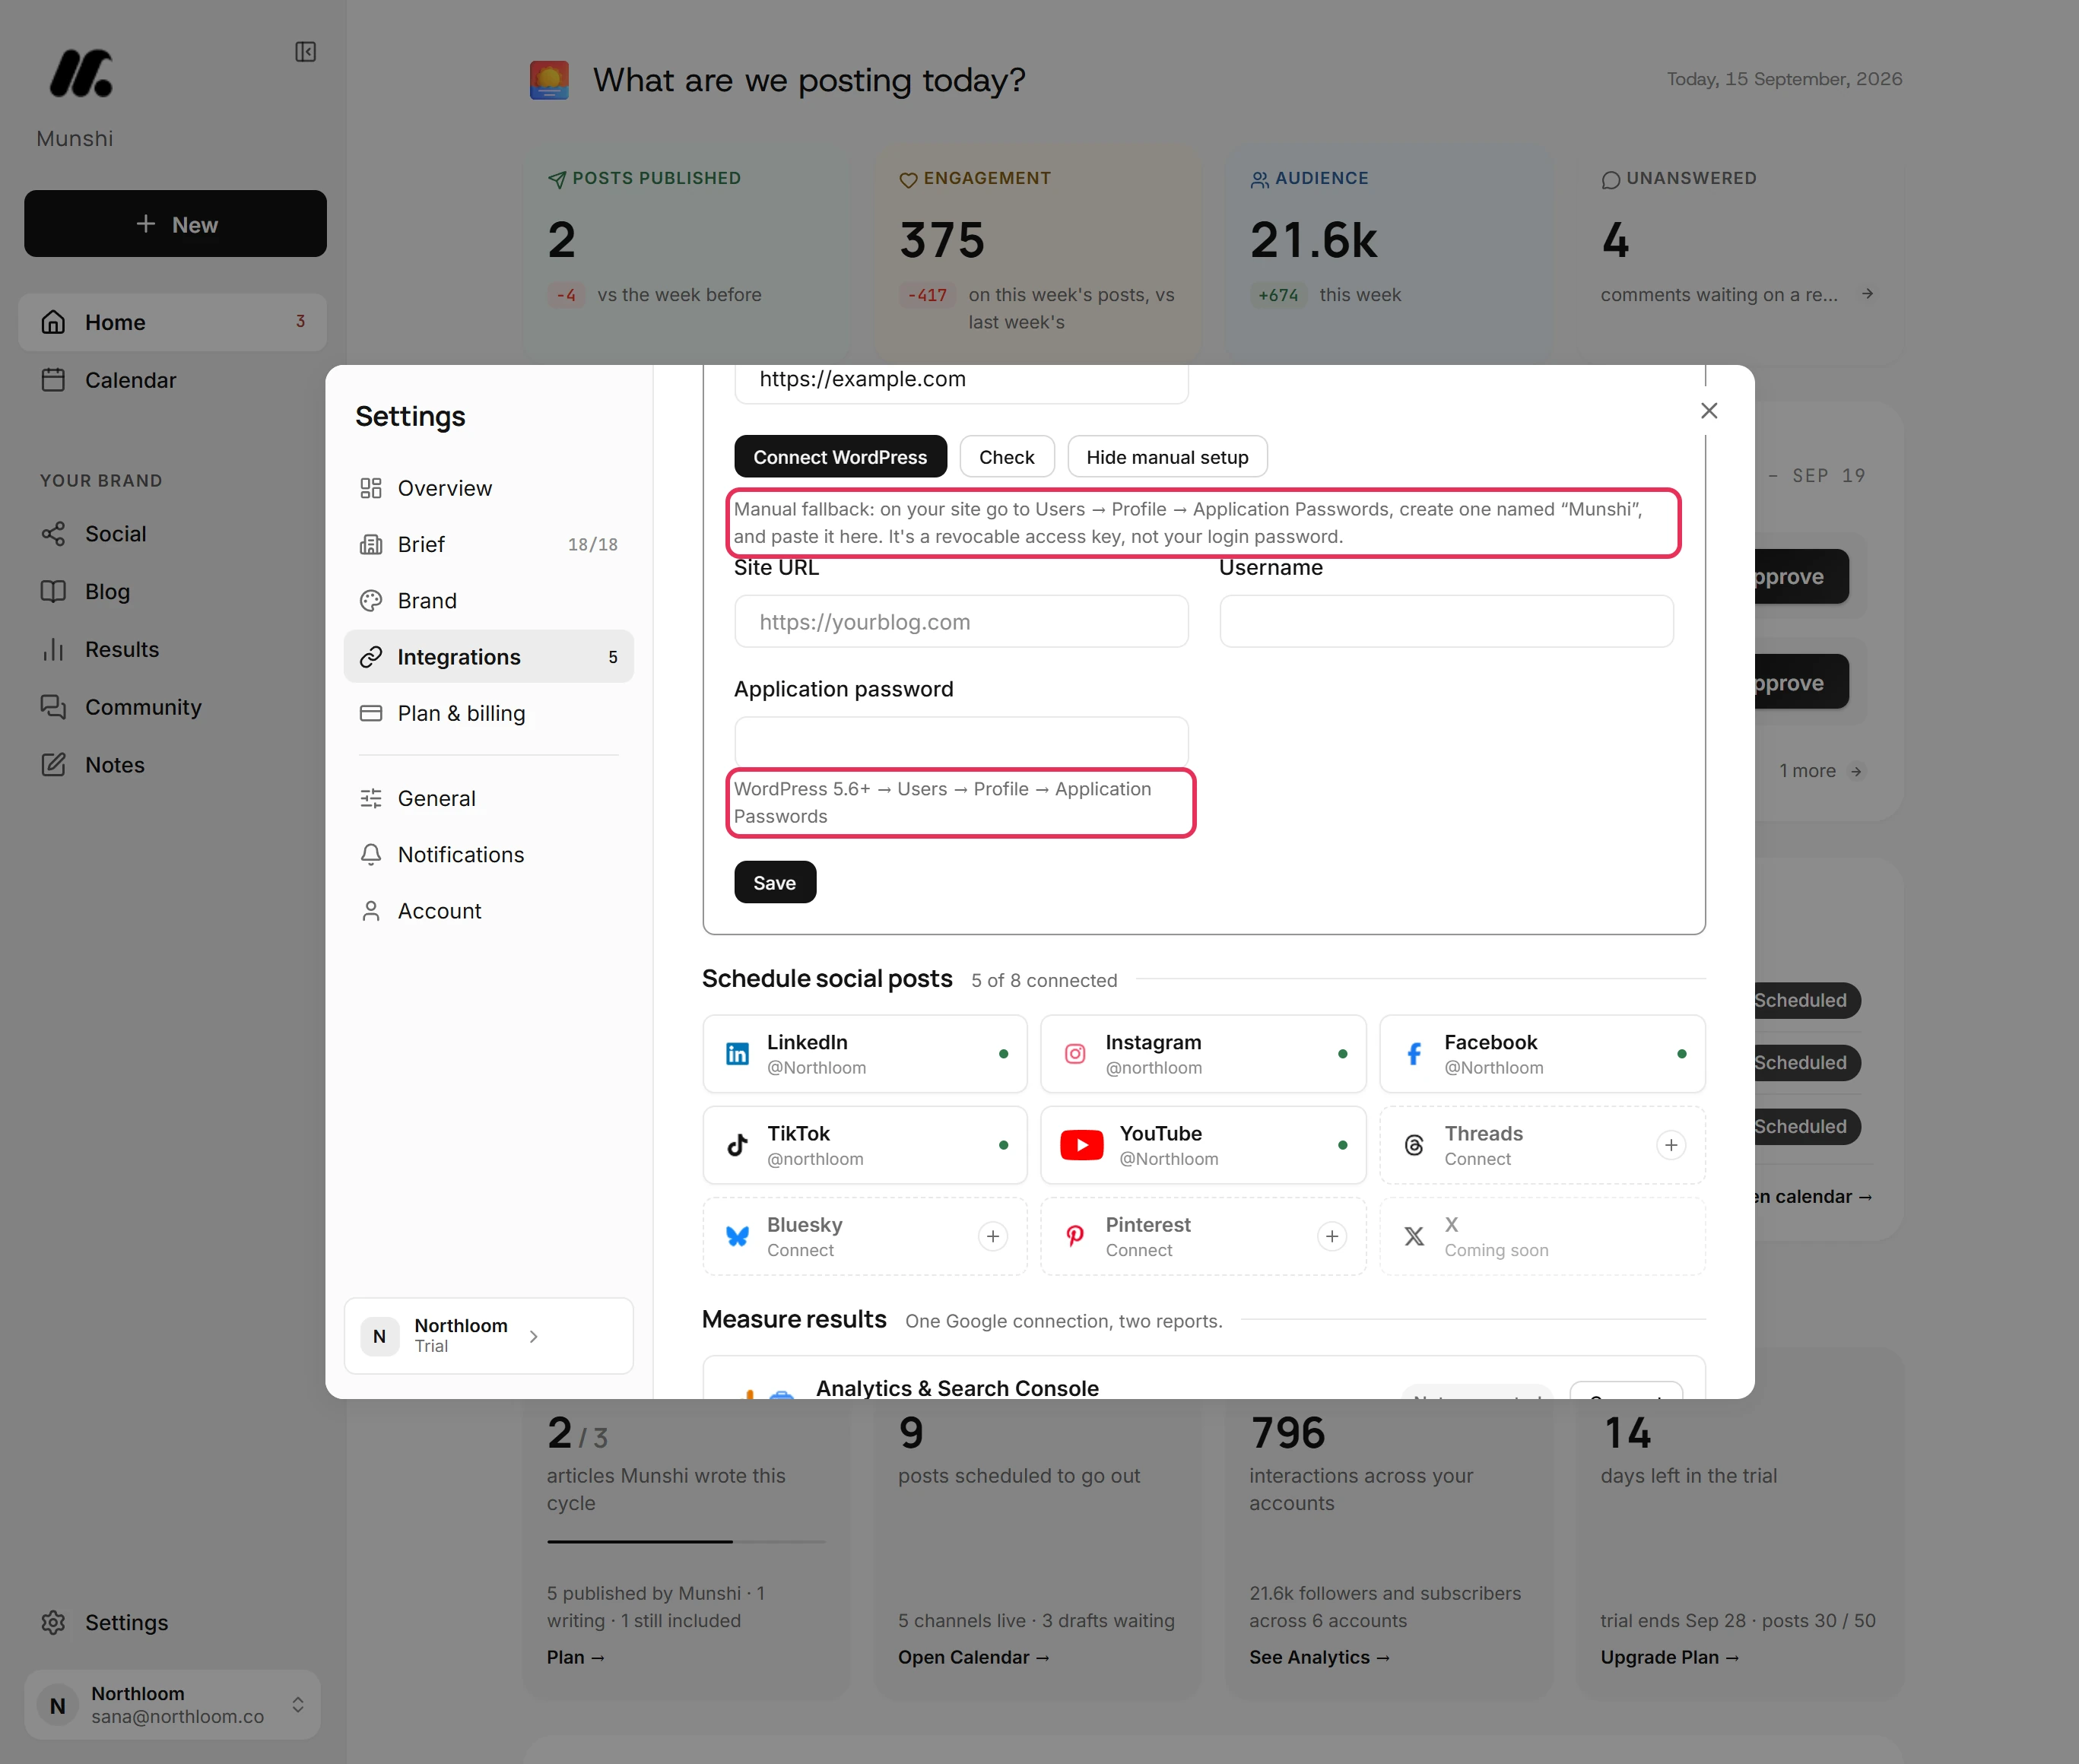Click the X Coming soon card
This screenshot has height=1764, width=2079.
tap(1542, 1237)
